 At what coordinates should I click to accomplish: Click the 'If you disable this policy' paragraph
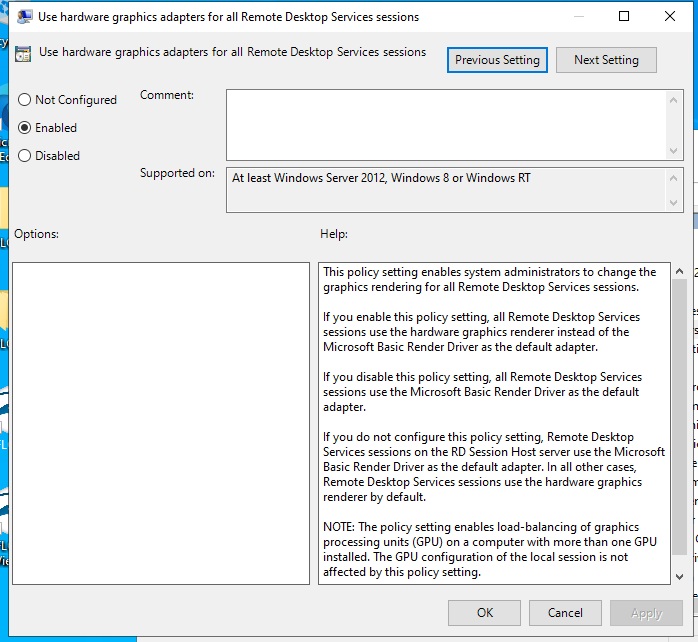pos(483,392)
